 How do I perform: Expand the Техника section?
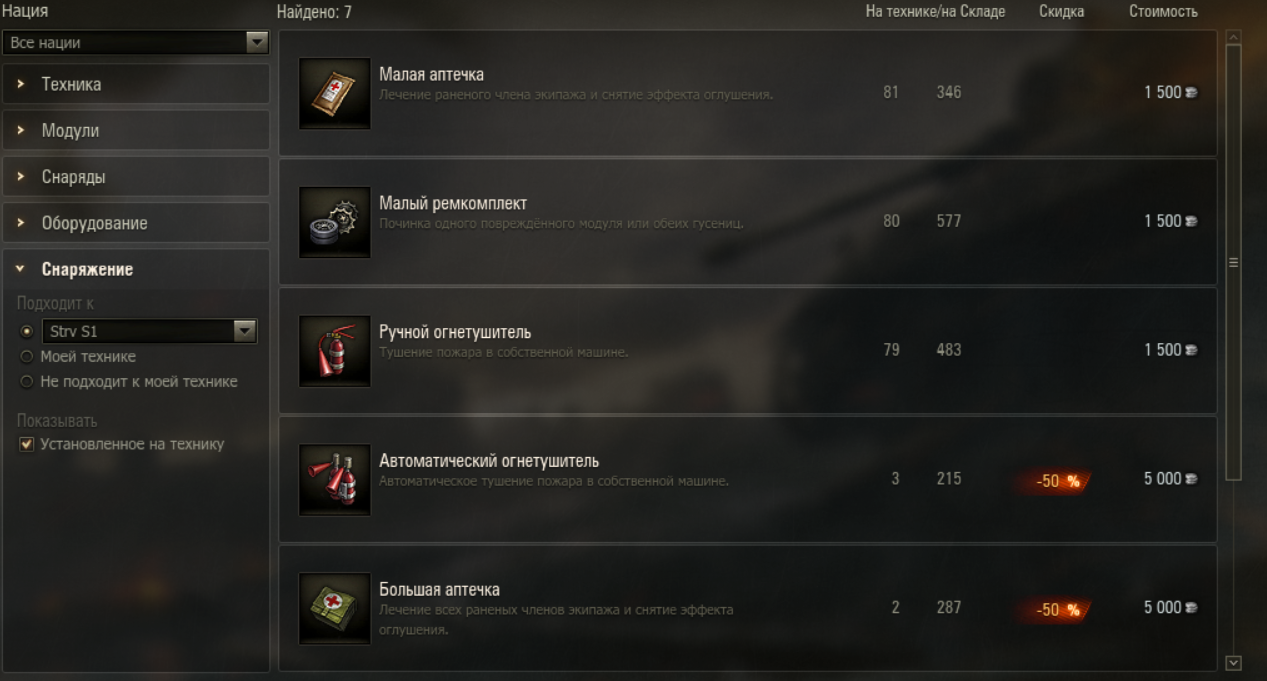136,84
